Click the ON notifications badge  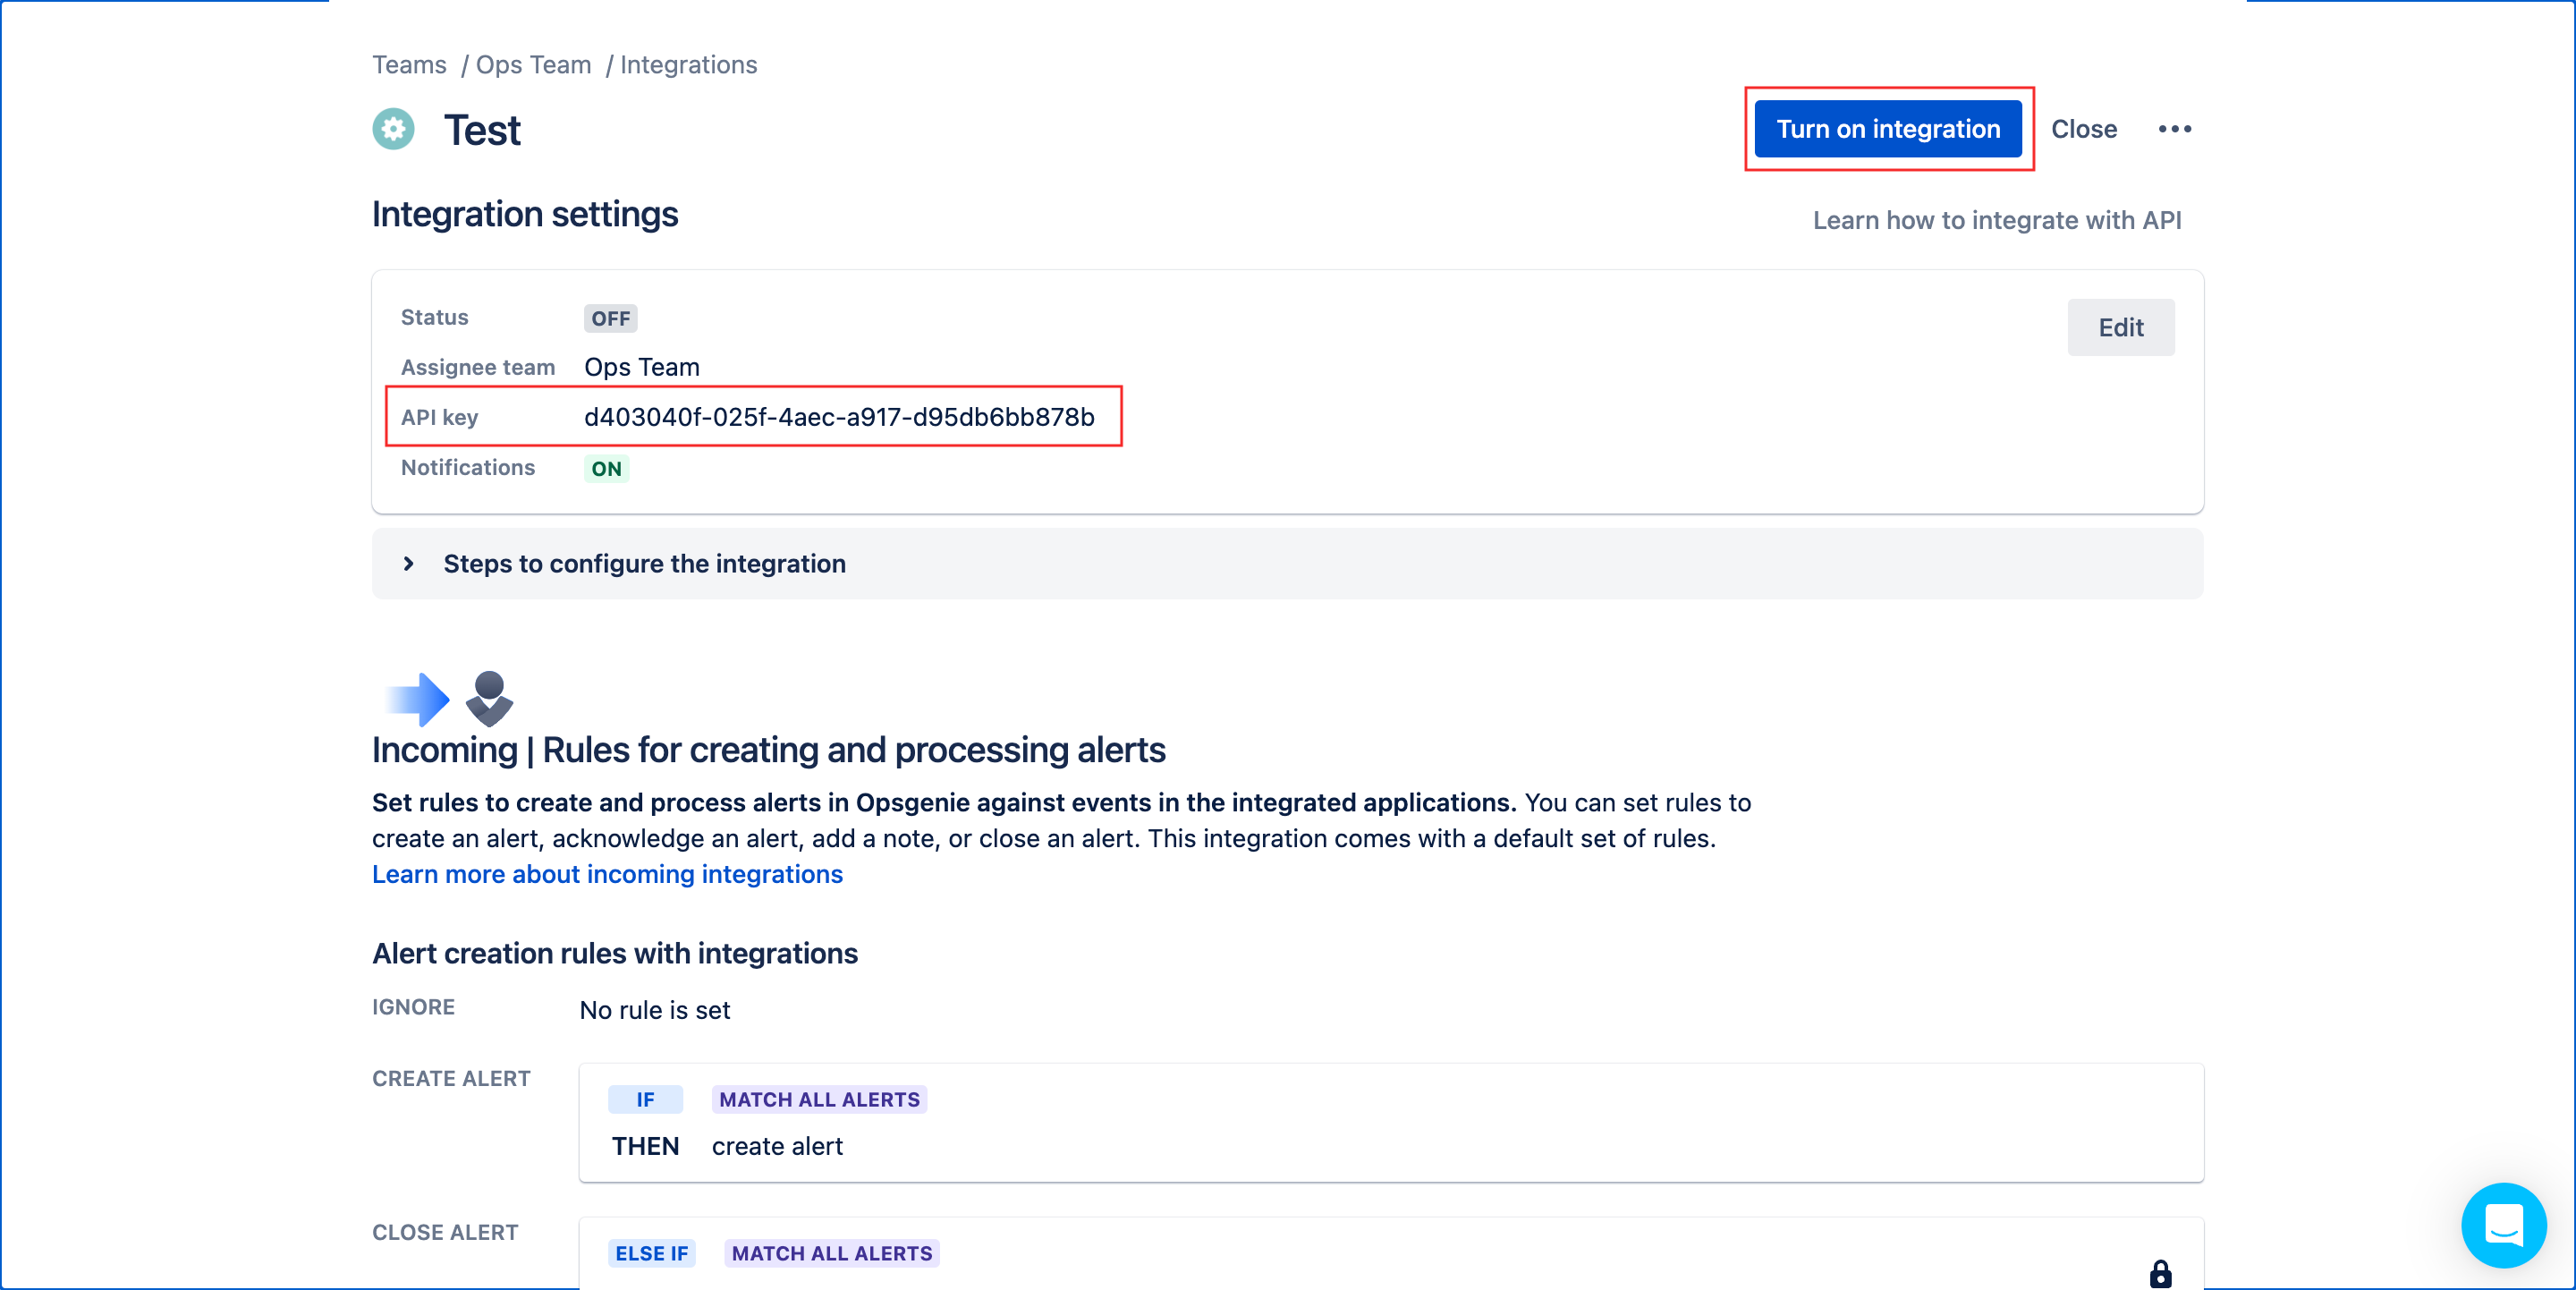click(606, 469)
